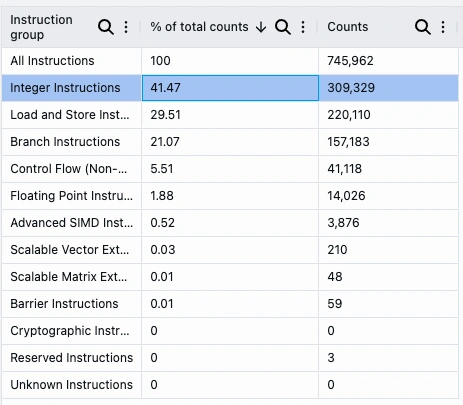Select Integer Instructions row label
This screenshot has height=405, width=463.
pos(65,88)
